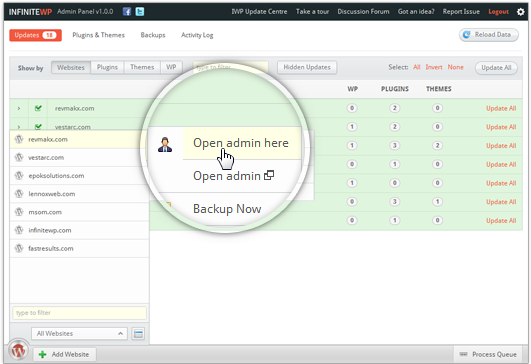This screenshot has width=531, height=364.
Task: Tick the checkbox for vestarc.com row
Action: pos(38,127)
